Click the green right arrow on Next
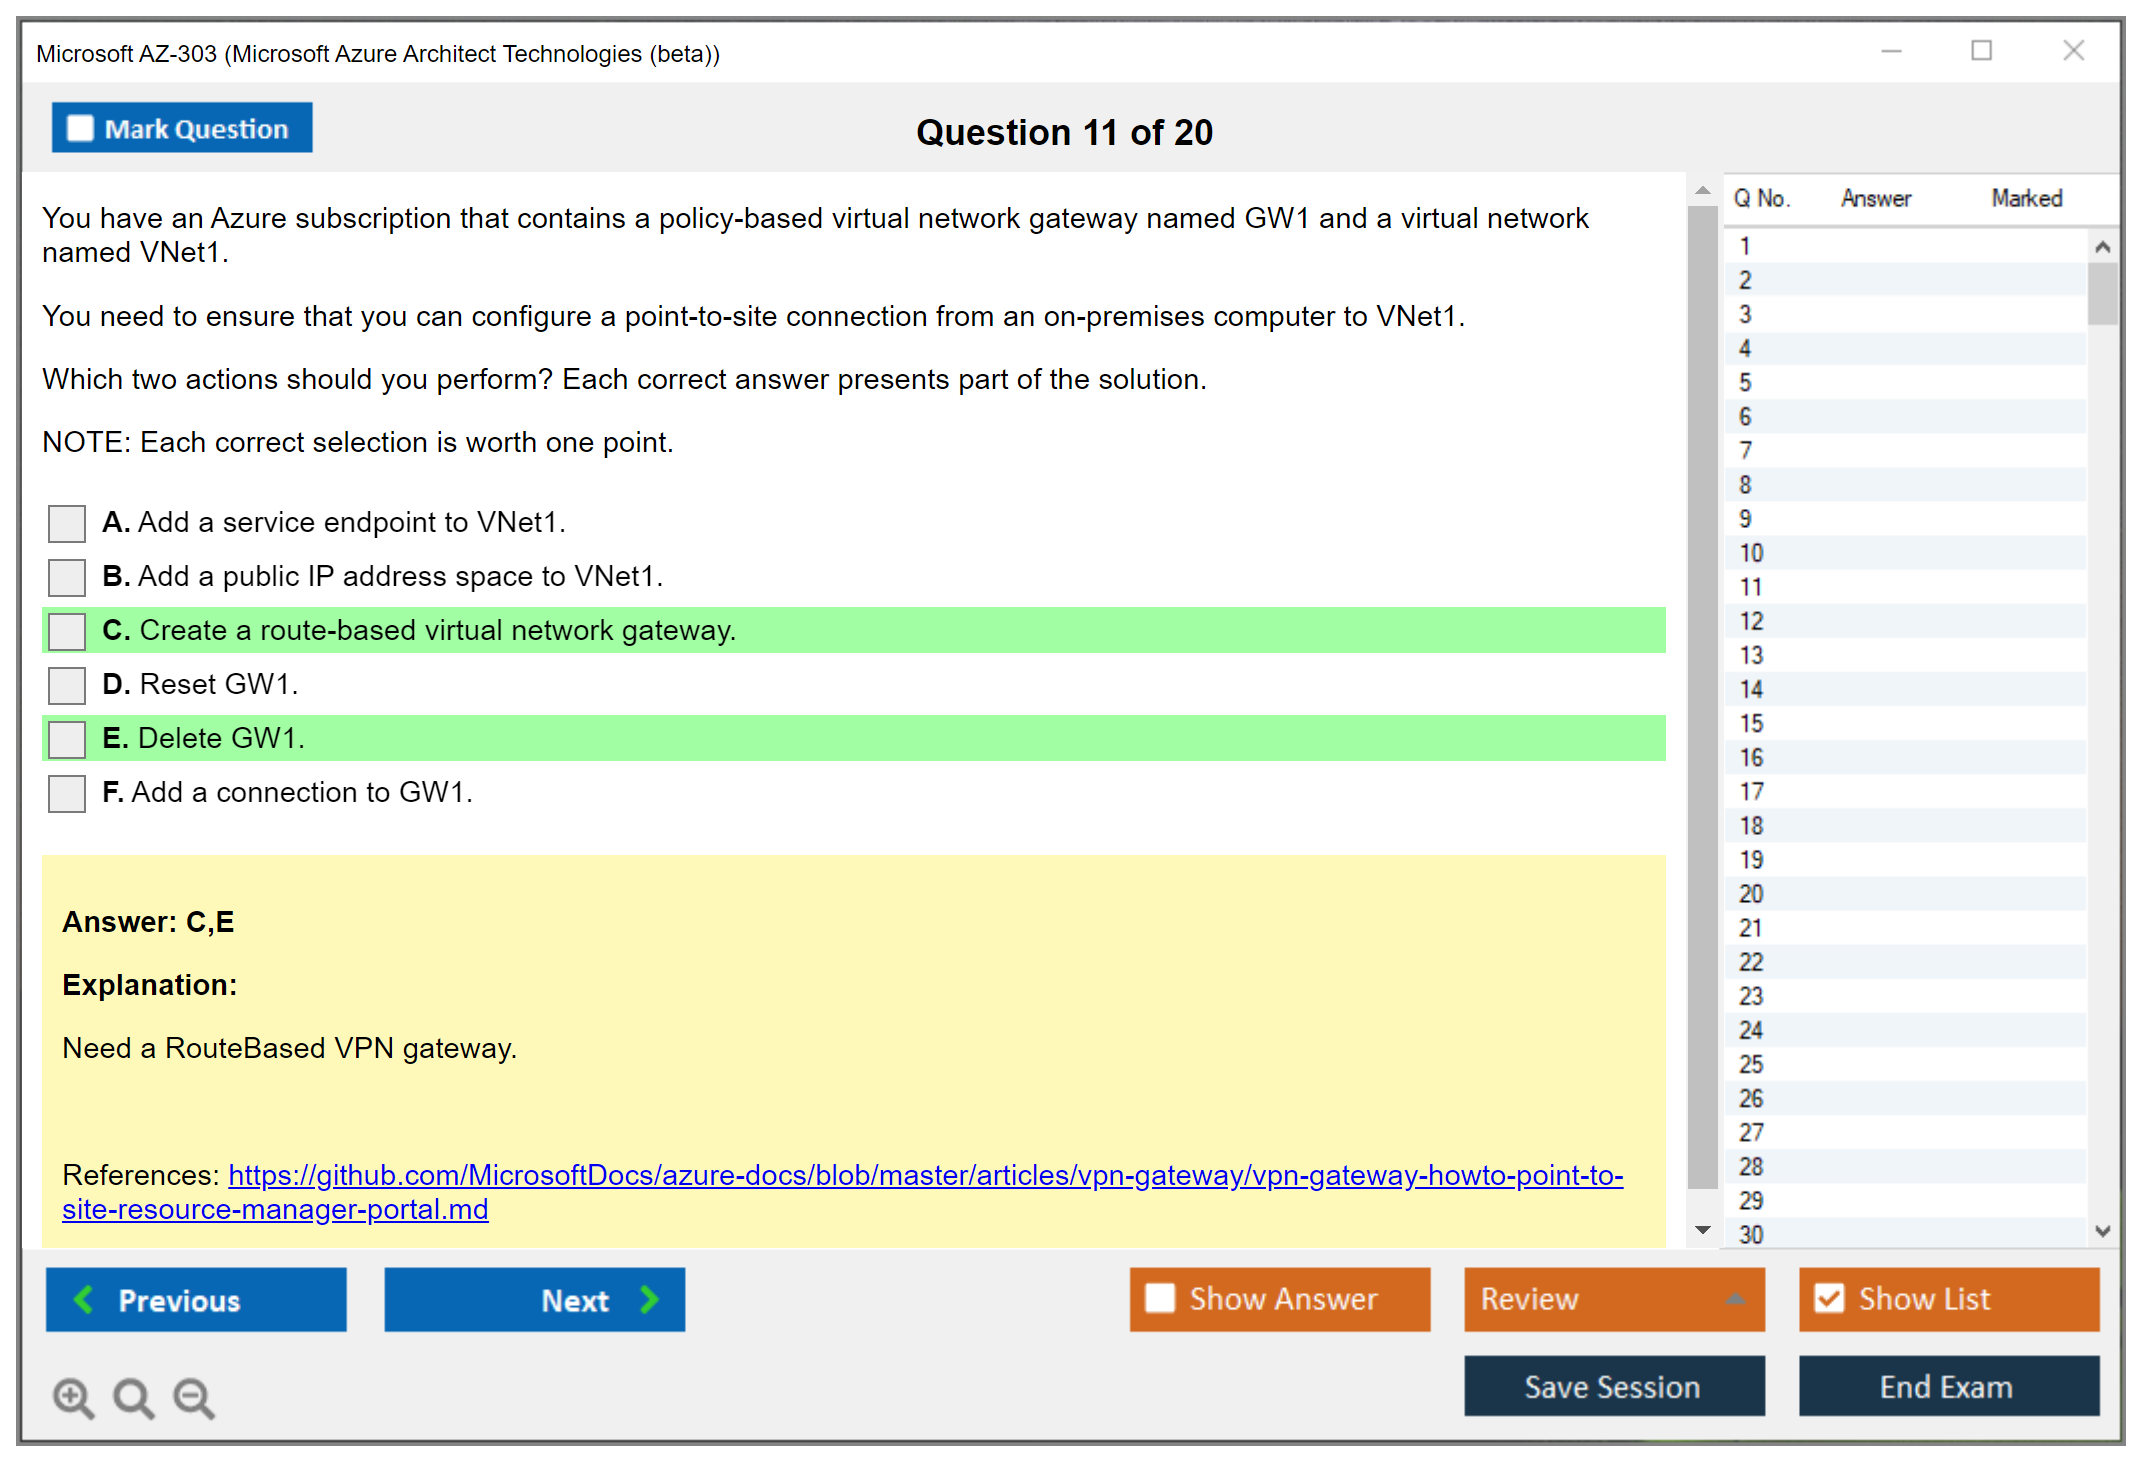Viewport: 2150px width, 1470px height. pyautogui.click(x=649, y=1299)
